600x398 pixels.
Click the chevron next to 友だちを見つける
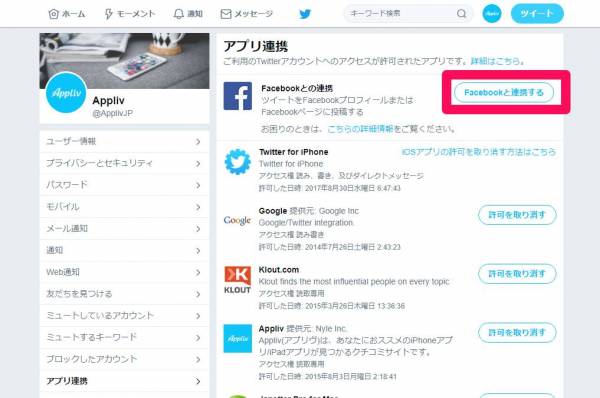tap(198, 294)
